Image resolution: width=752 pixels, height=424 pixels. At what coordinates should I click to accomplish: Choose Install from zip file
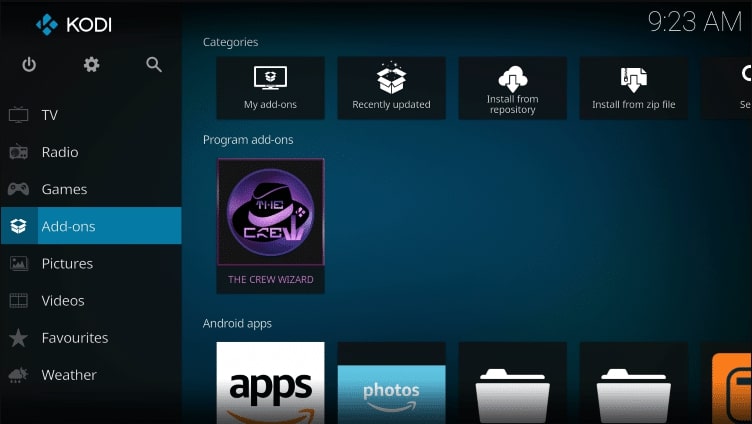(x=634, y=88)
